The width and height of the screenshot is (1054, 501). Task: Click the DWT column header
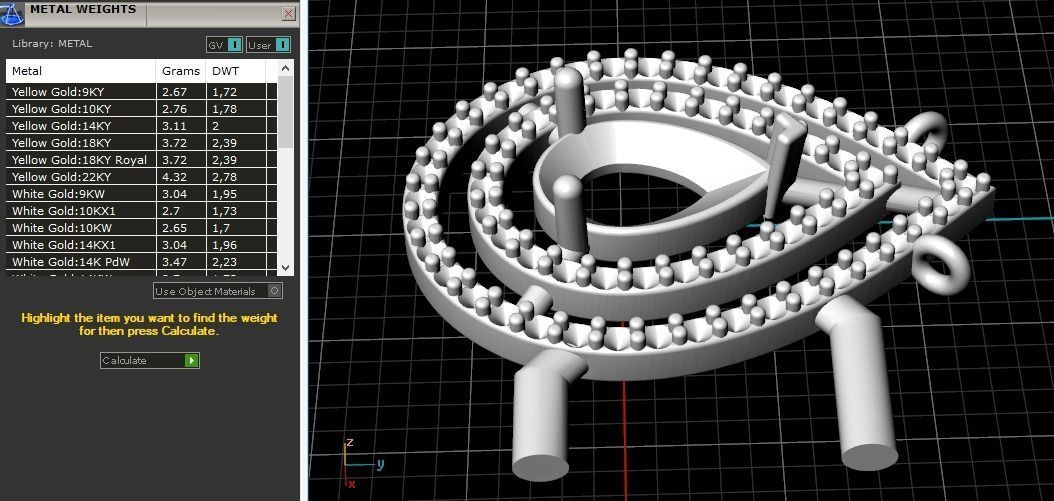(x=237, y=71)
